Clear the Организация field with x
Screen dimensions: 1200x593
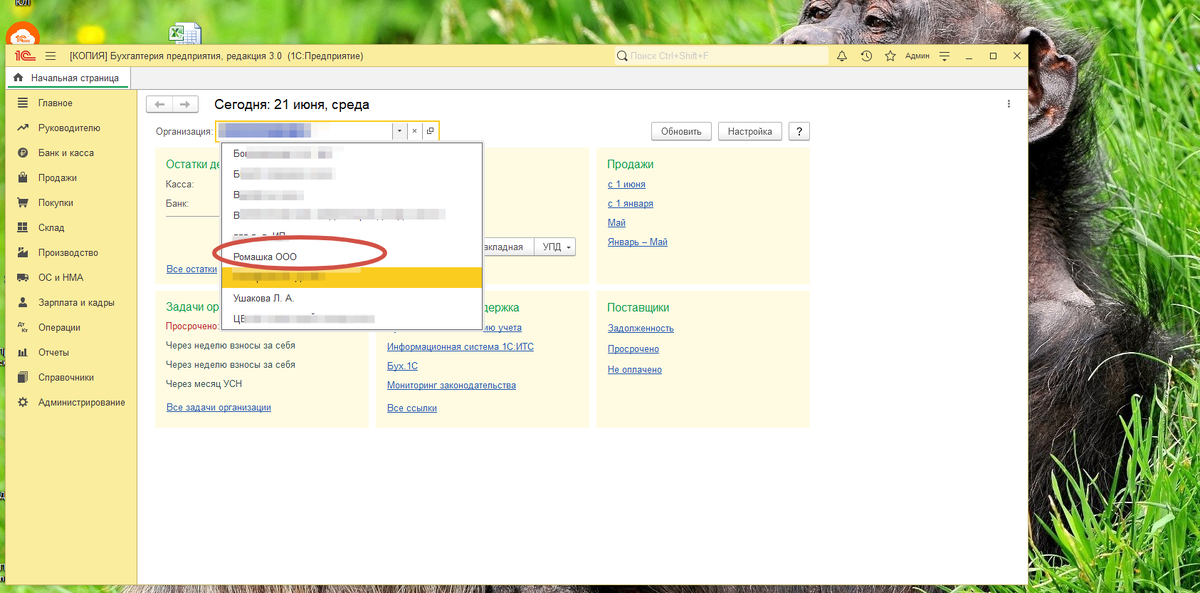pyautogui.click(x=414, y=131)
